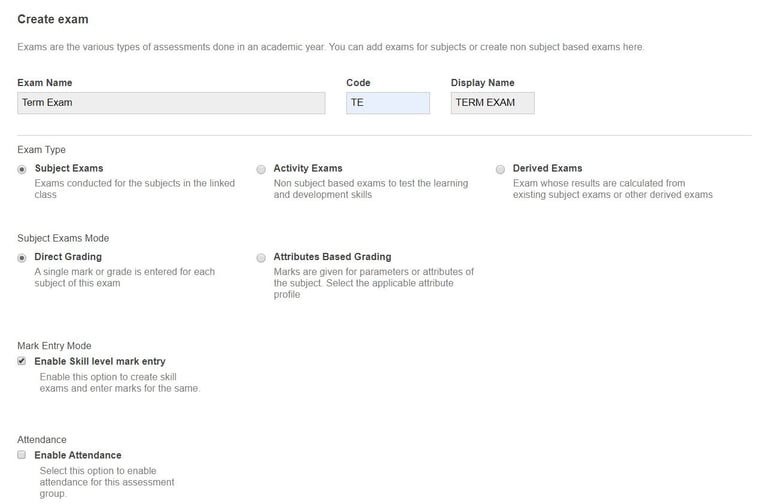Click the Derived Exams label text
This screenshot has width=768, height=504.
(x=547, y=168)
